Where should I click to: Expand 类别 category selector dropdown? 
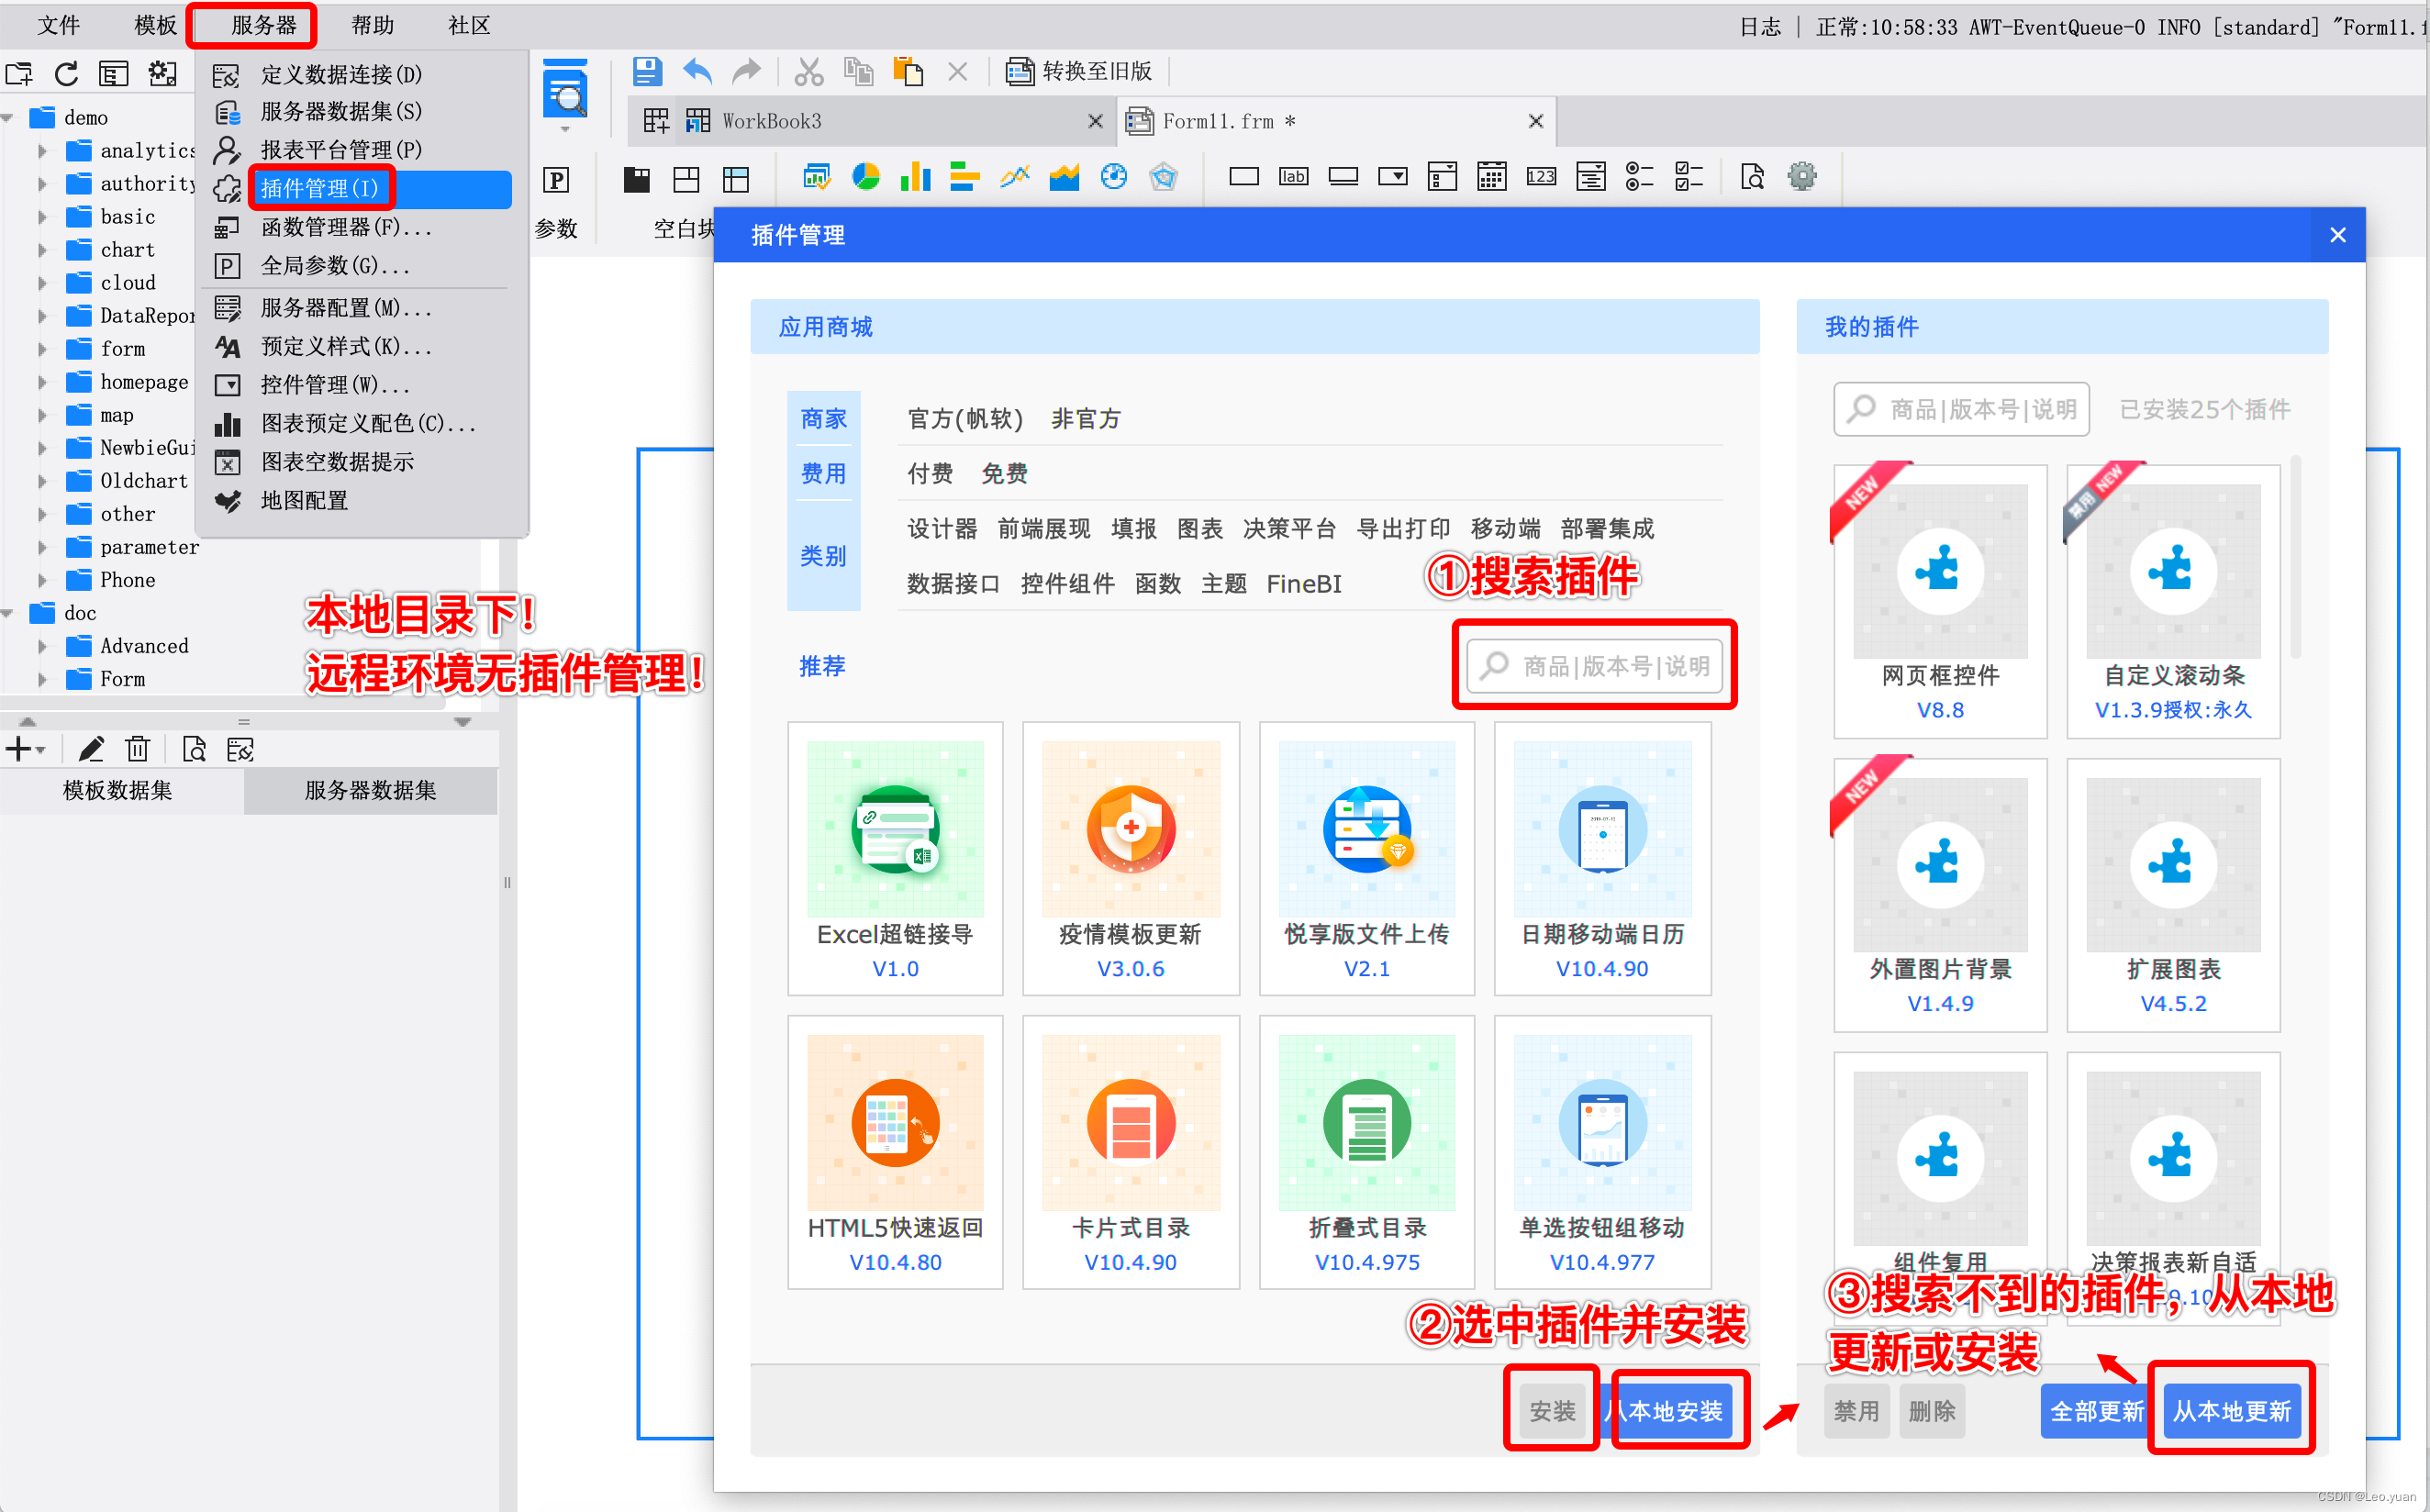[824, 556]
